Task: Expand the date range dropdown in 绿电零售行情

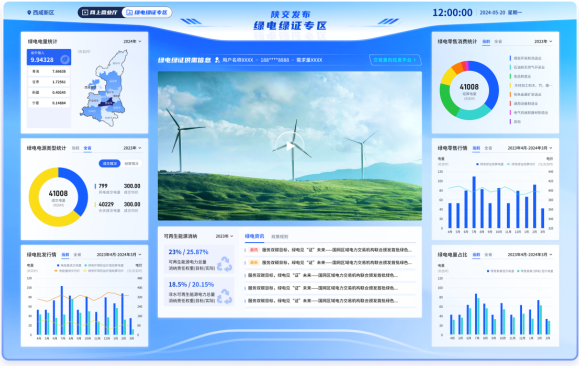Action: pos(530,148)
